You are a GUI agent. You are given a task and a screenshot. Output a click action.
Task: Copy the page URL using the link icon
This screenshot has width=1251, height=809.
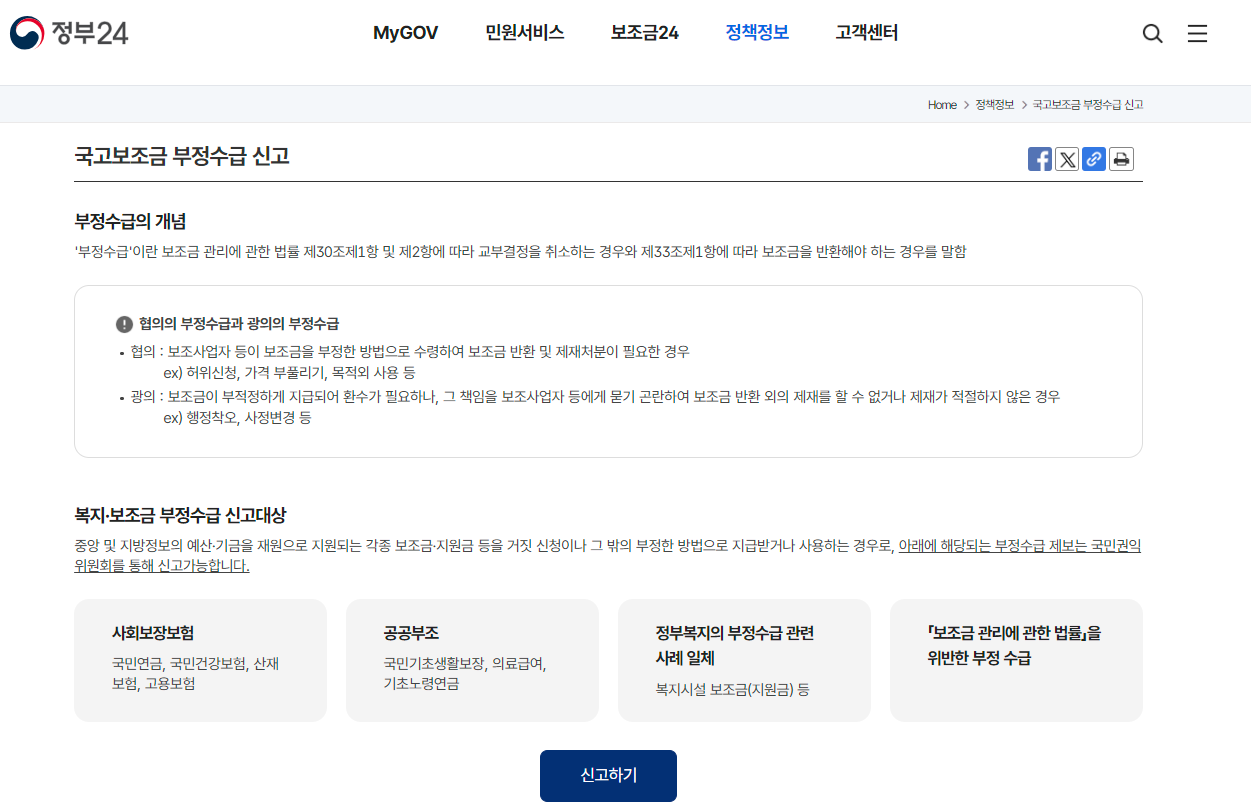[1093, 158]
